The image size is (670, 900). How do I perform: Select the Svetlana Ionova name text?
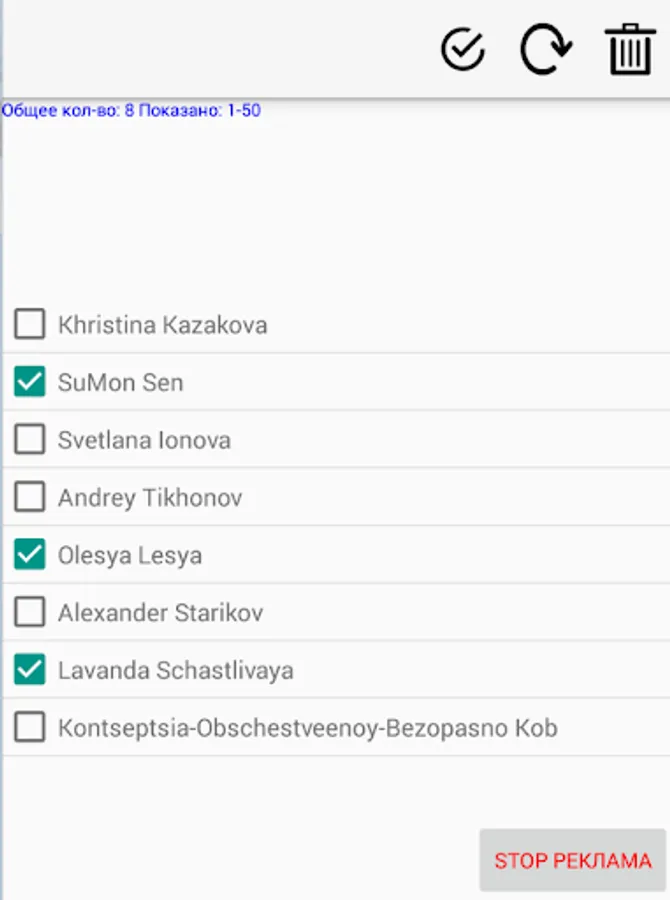[144, 440]
